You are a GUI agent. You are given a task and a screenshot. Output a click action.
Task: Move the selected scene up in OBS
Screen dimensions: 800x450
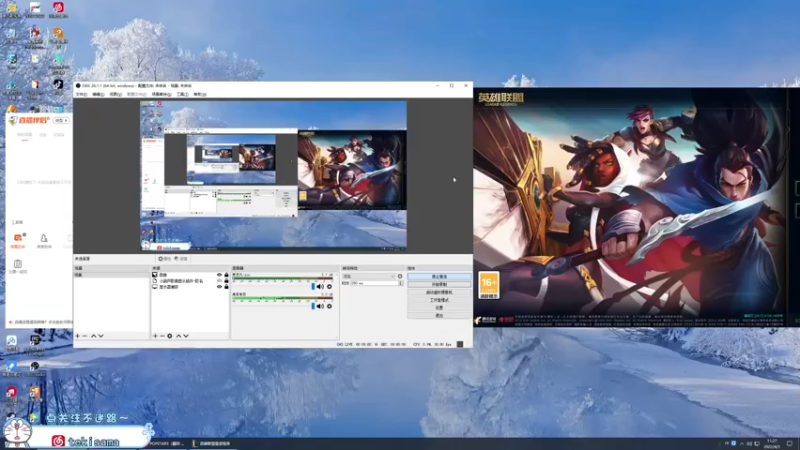tap(93, 336)
